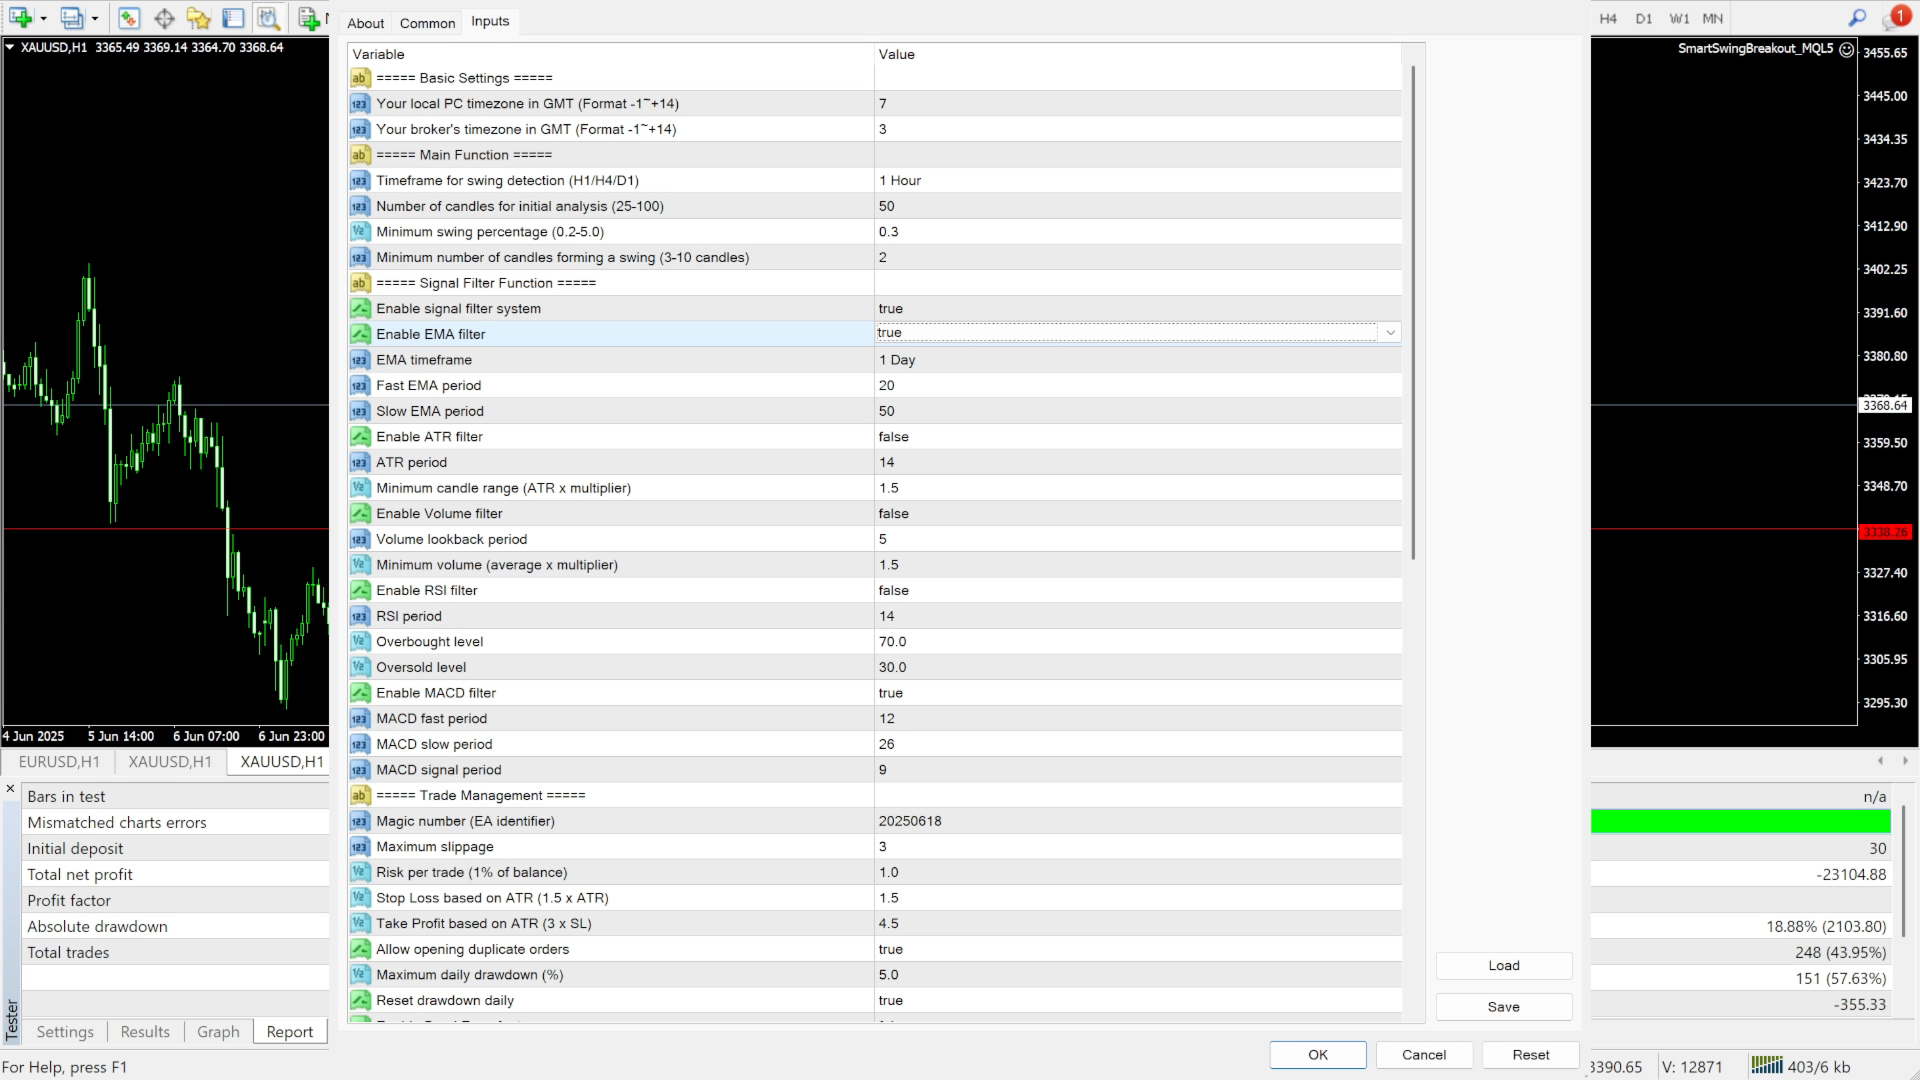Open the Navigator folder-star icon
The height and width of the screenshot is (1080, 1920).
198,18
